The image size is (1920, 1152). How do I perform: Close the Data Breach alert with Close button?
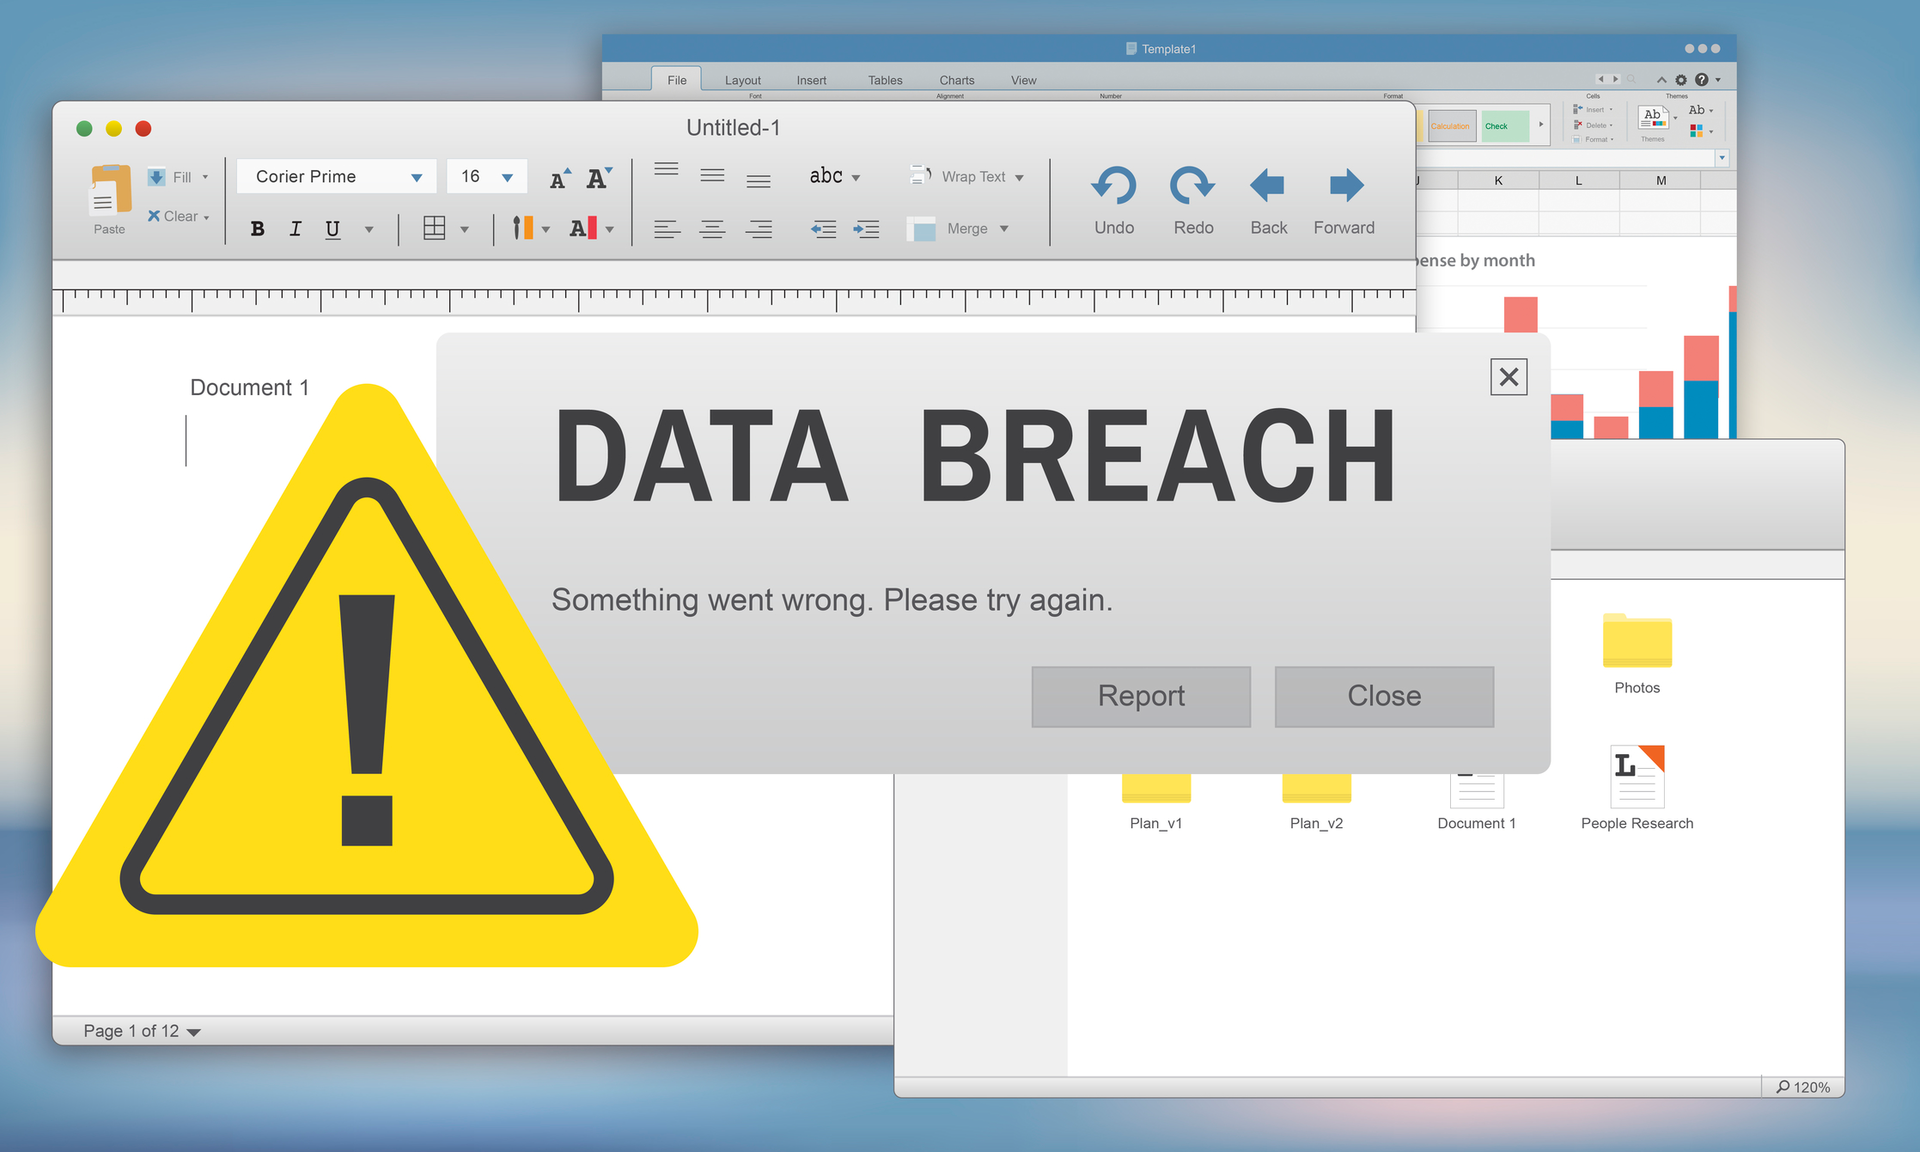1384,696
